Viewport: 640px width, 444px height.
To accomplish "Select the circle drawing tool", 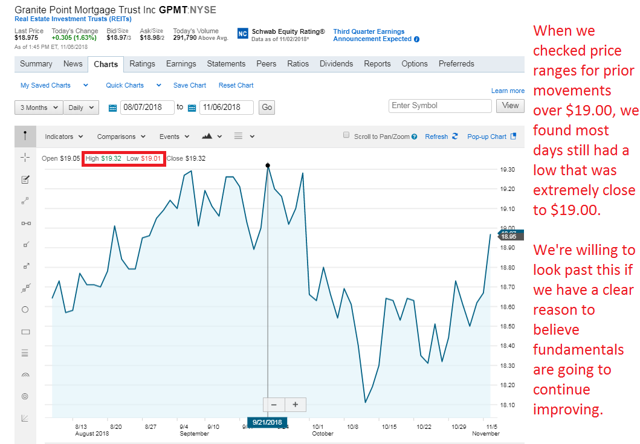I will pyautogui.click(x=25, y=310).
